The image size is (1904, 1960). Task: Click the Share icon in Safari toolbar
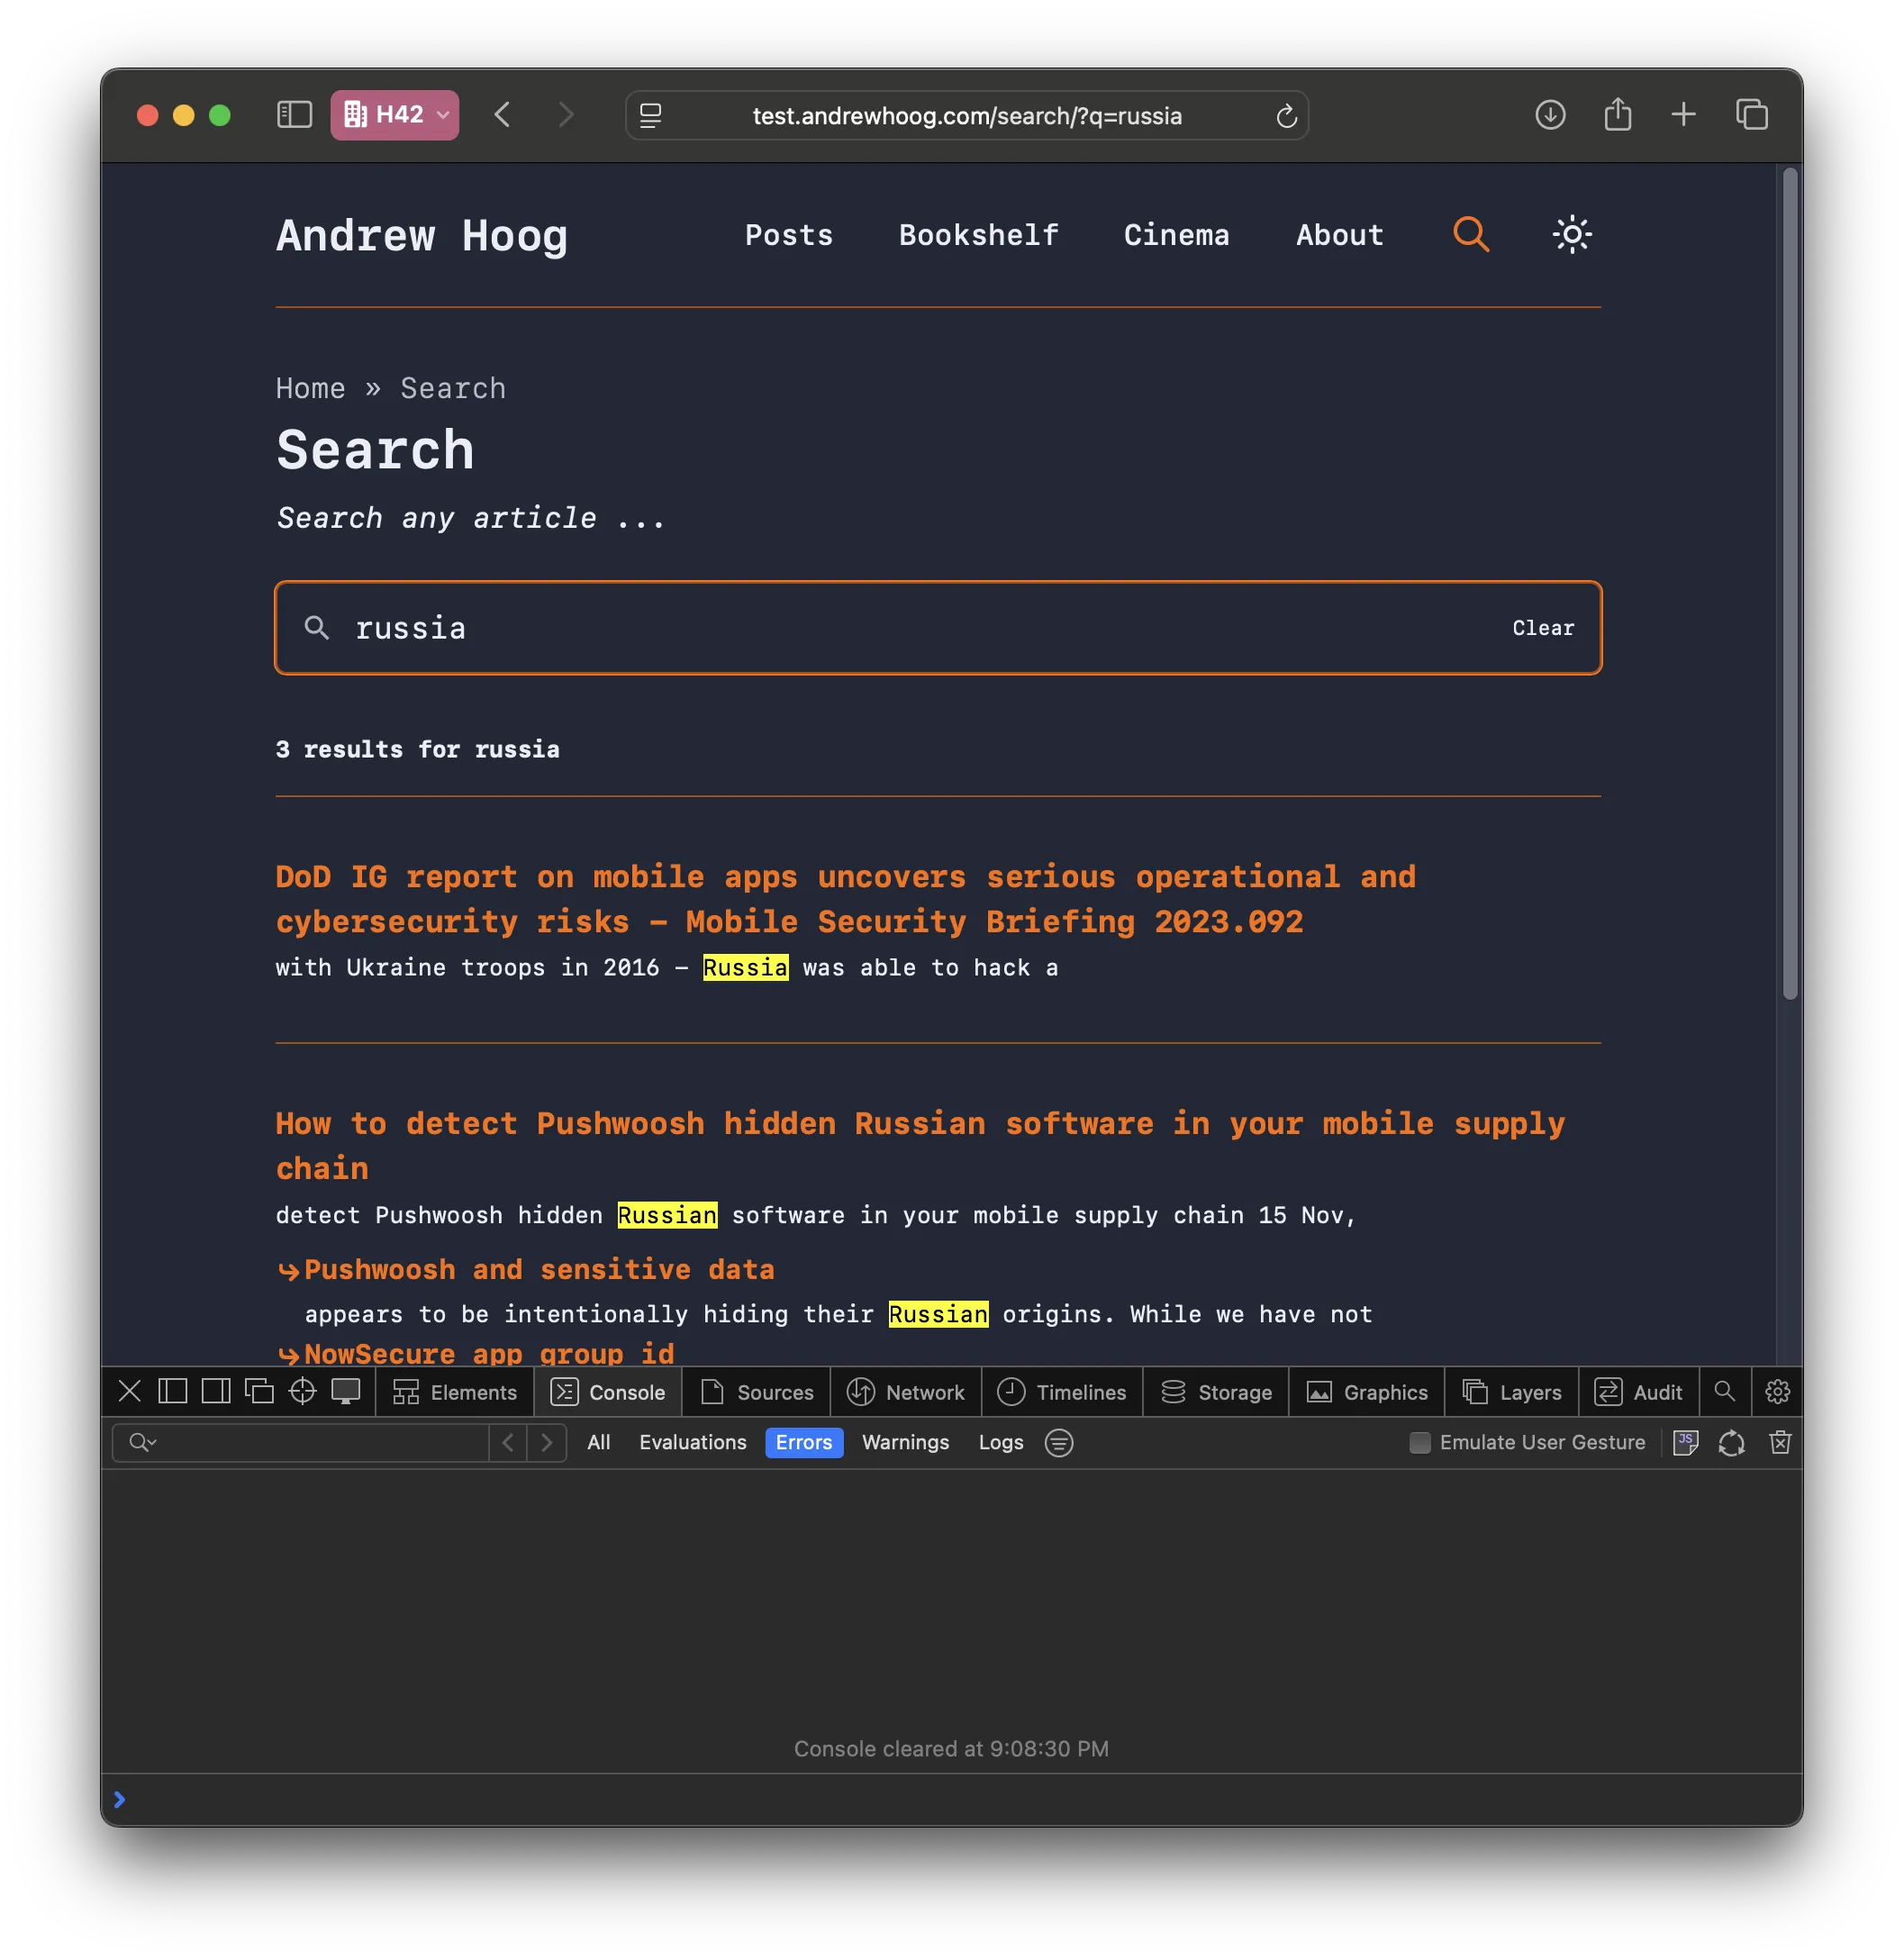pos(1617,115)
